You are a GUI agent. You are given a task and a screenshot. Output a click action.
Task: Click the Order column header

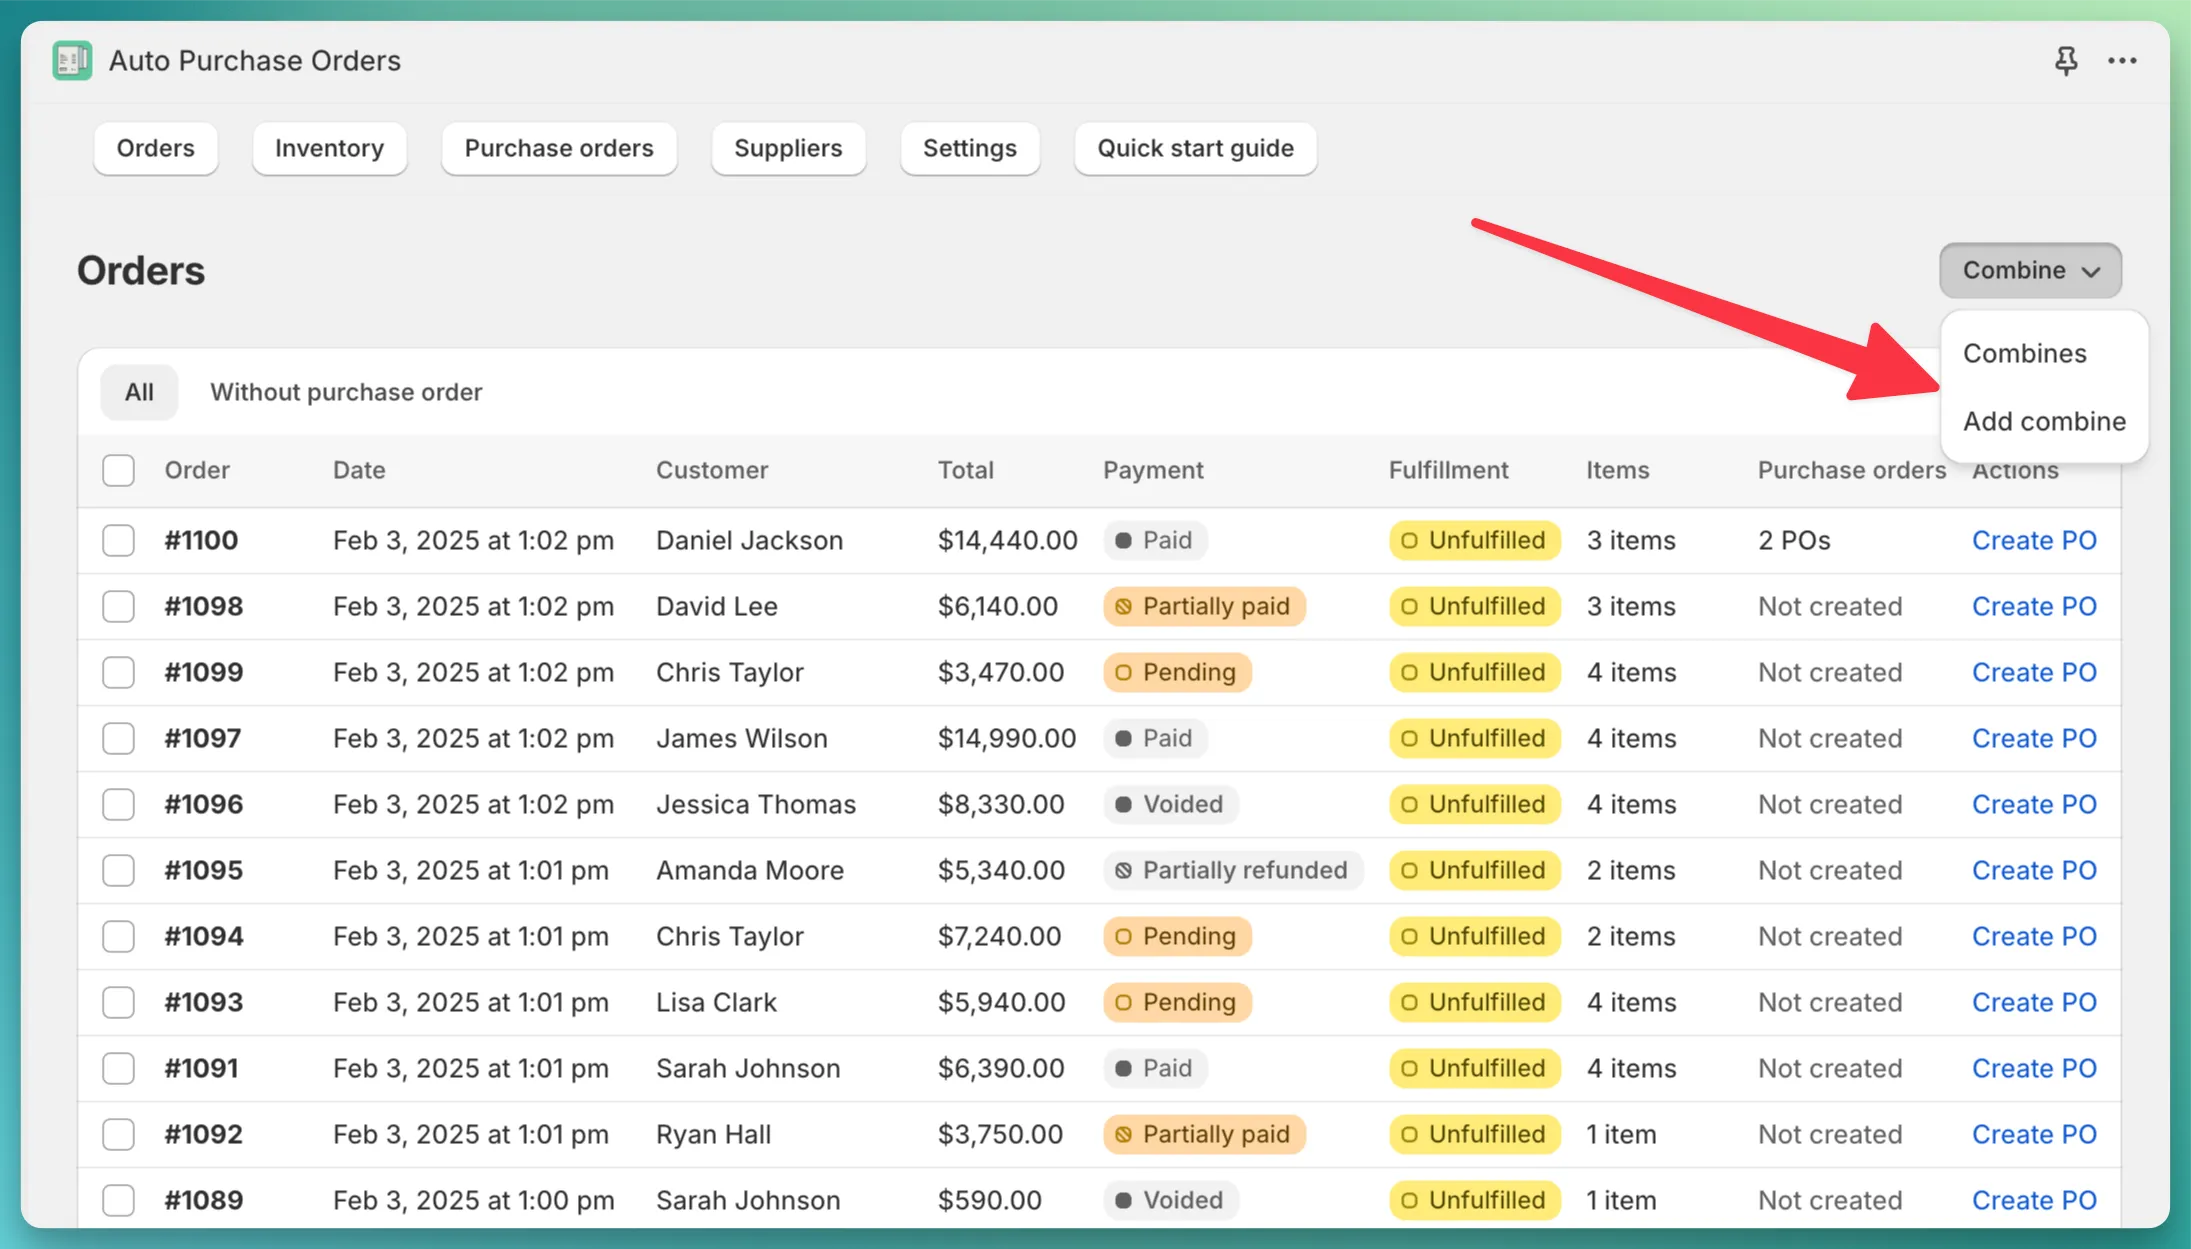tap(197, 470)
